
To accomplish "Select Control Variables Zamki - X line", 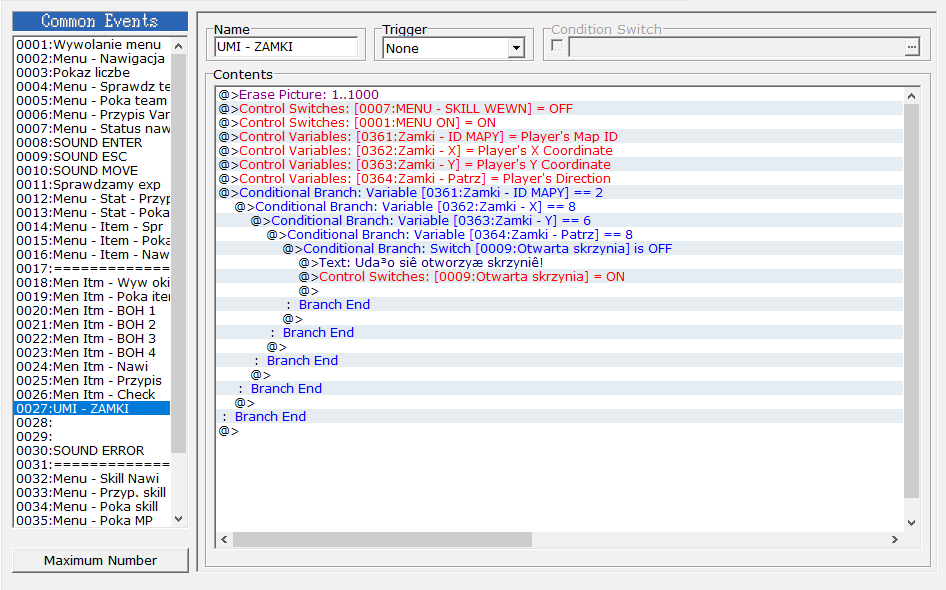I will point(559,151).
